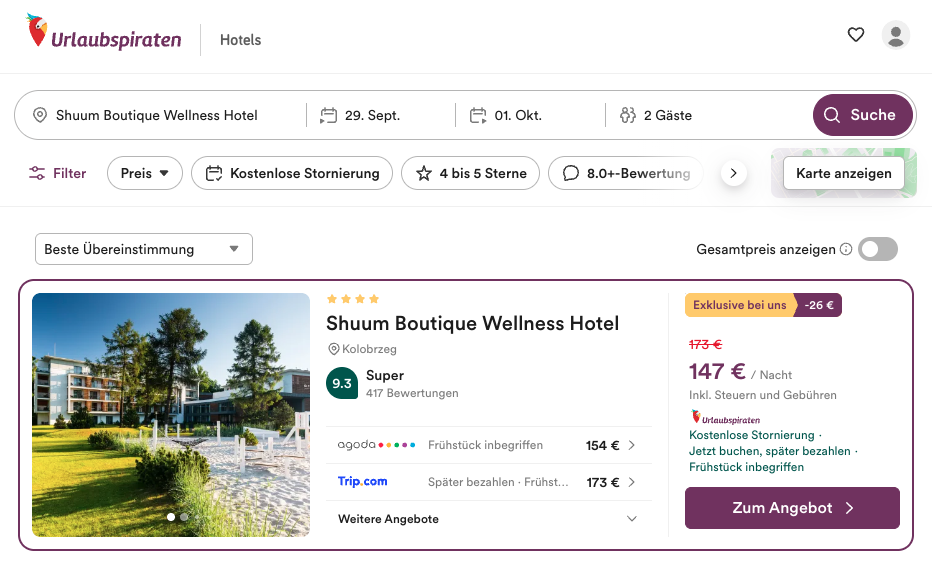Viewport: 932px width, 568px height.
Task: Go to the Hotels section
Action: coord(240,40)
